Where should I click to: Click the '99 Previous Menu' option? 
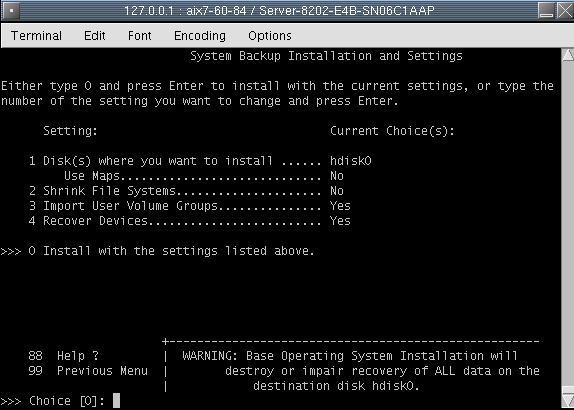click(88, 371)
